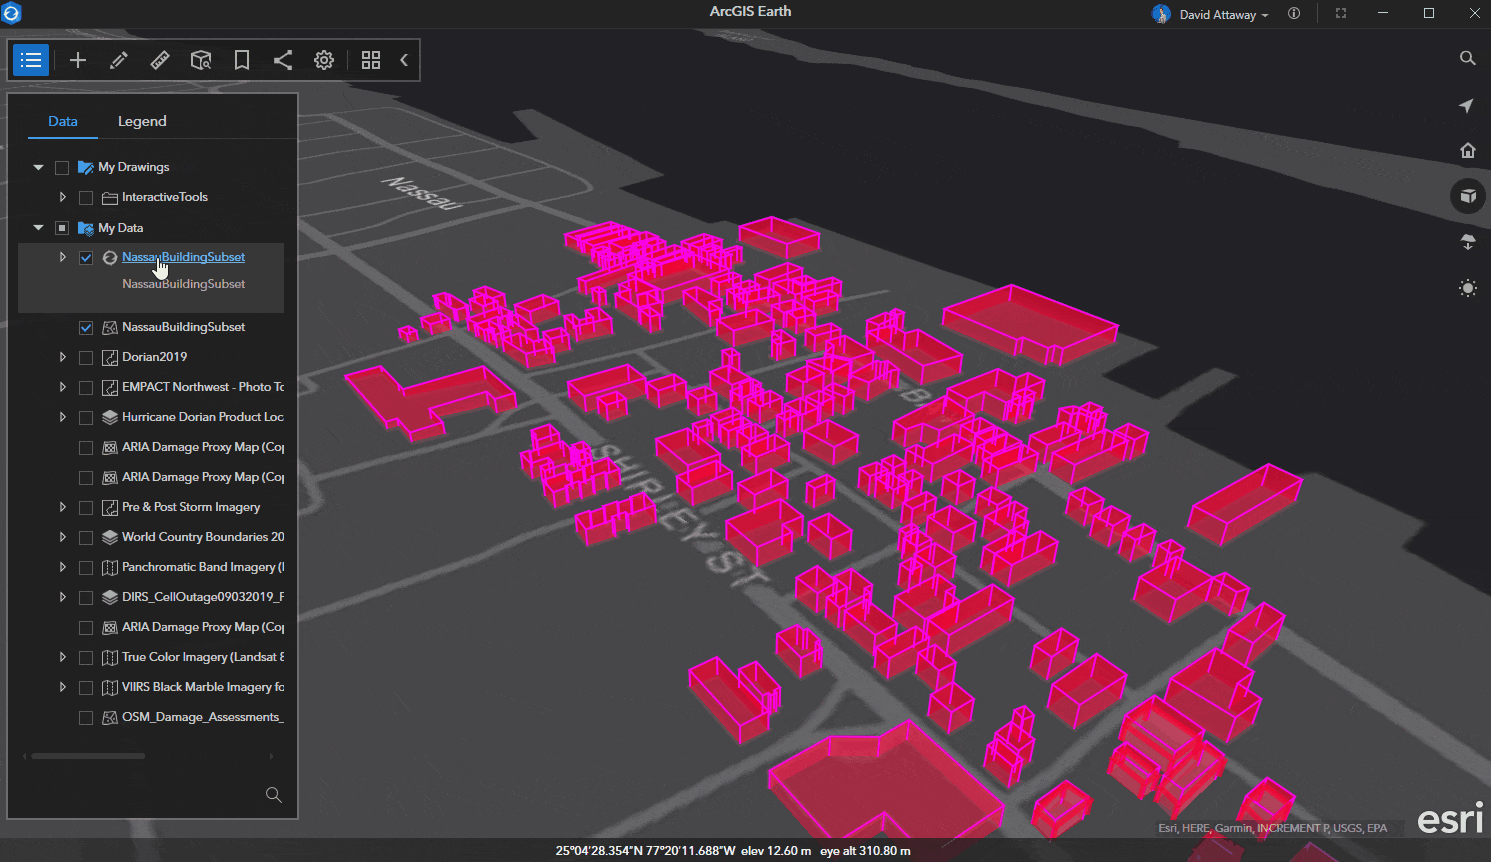The height and width of the screenshot is (862, 1491).
Task: Collapse the toolbar with left chevron
Action: [x=404, y=60]
